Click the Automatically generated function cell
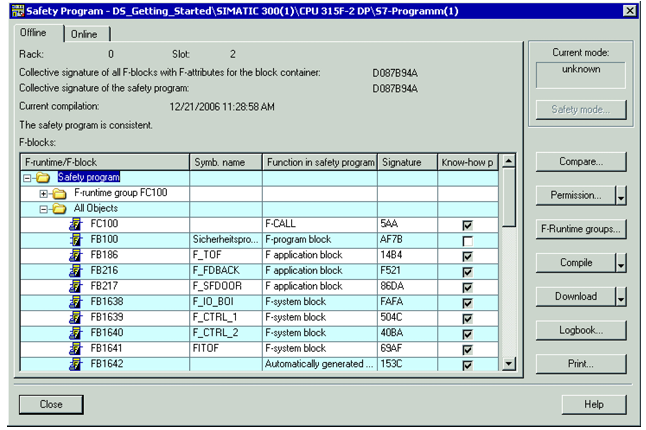The image size is (646, 430). [x=320, y=364]
